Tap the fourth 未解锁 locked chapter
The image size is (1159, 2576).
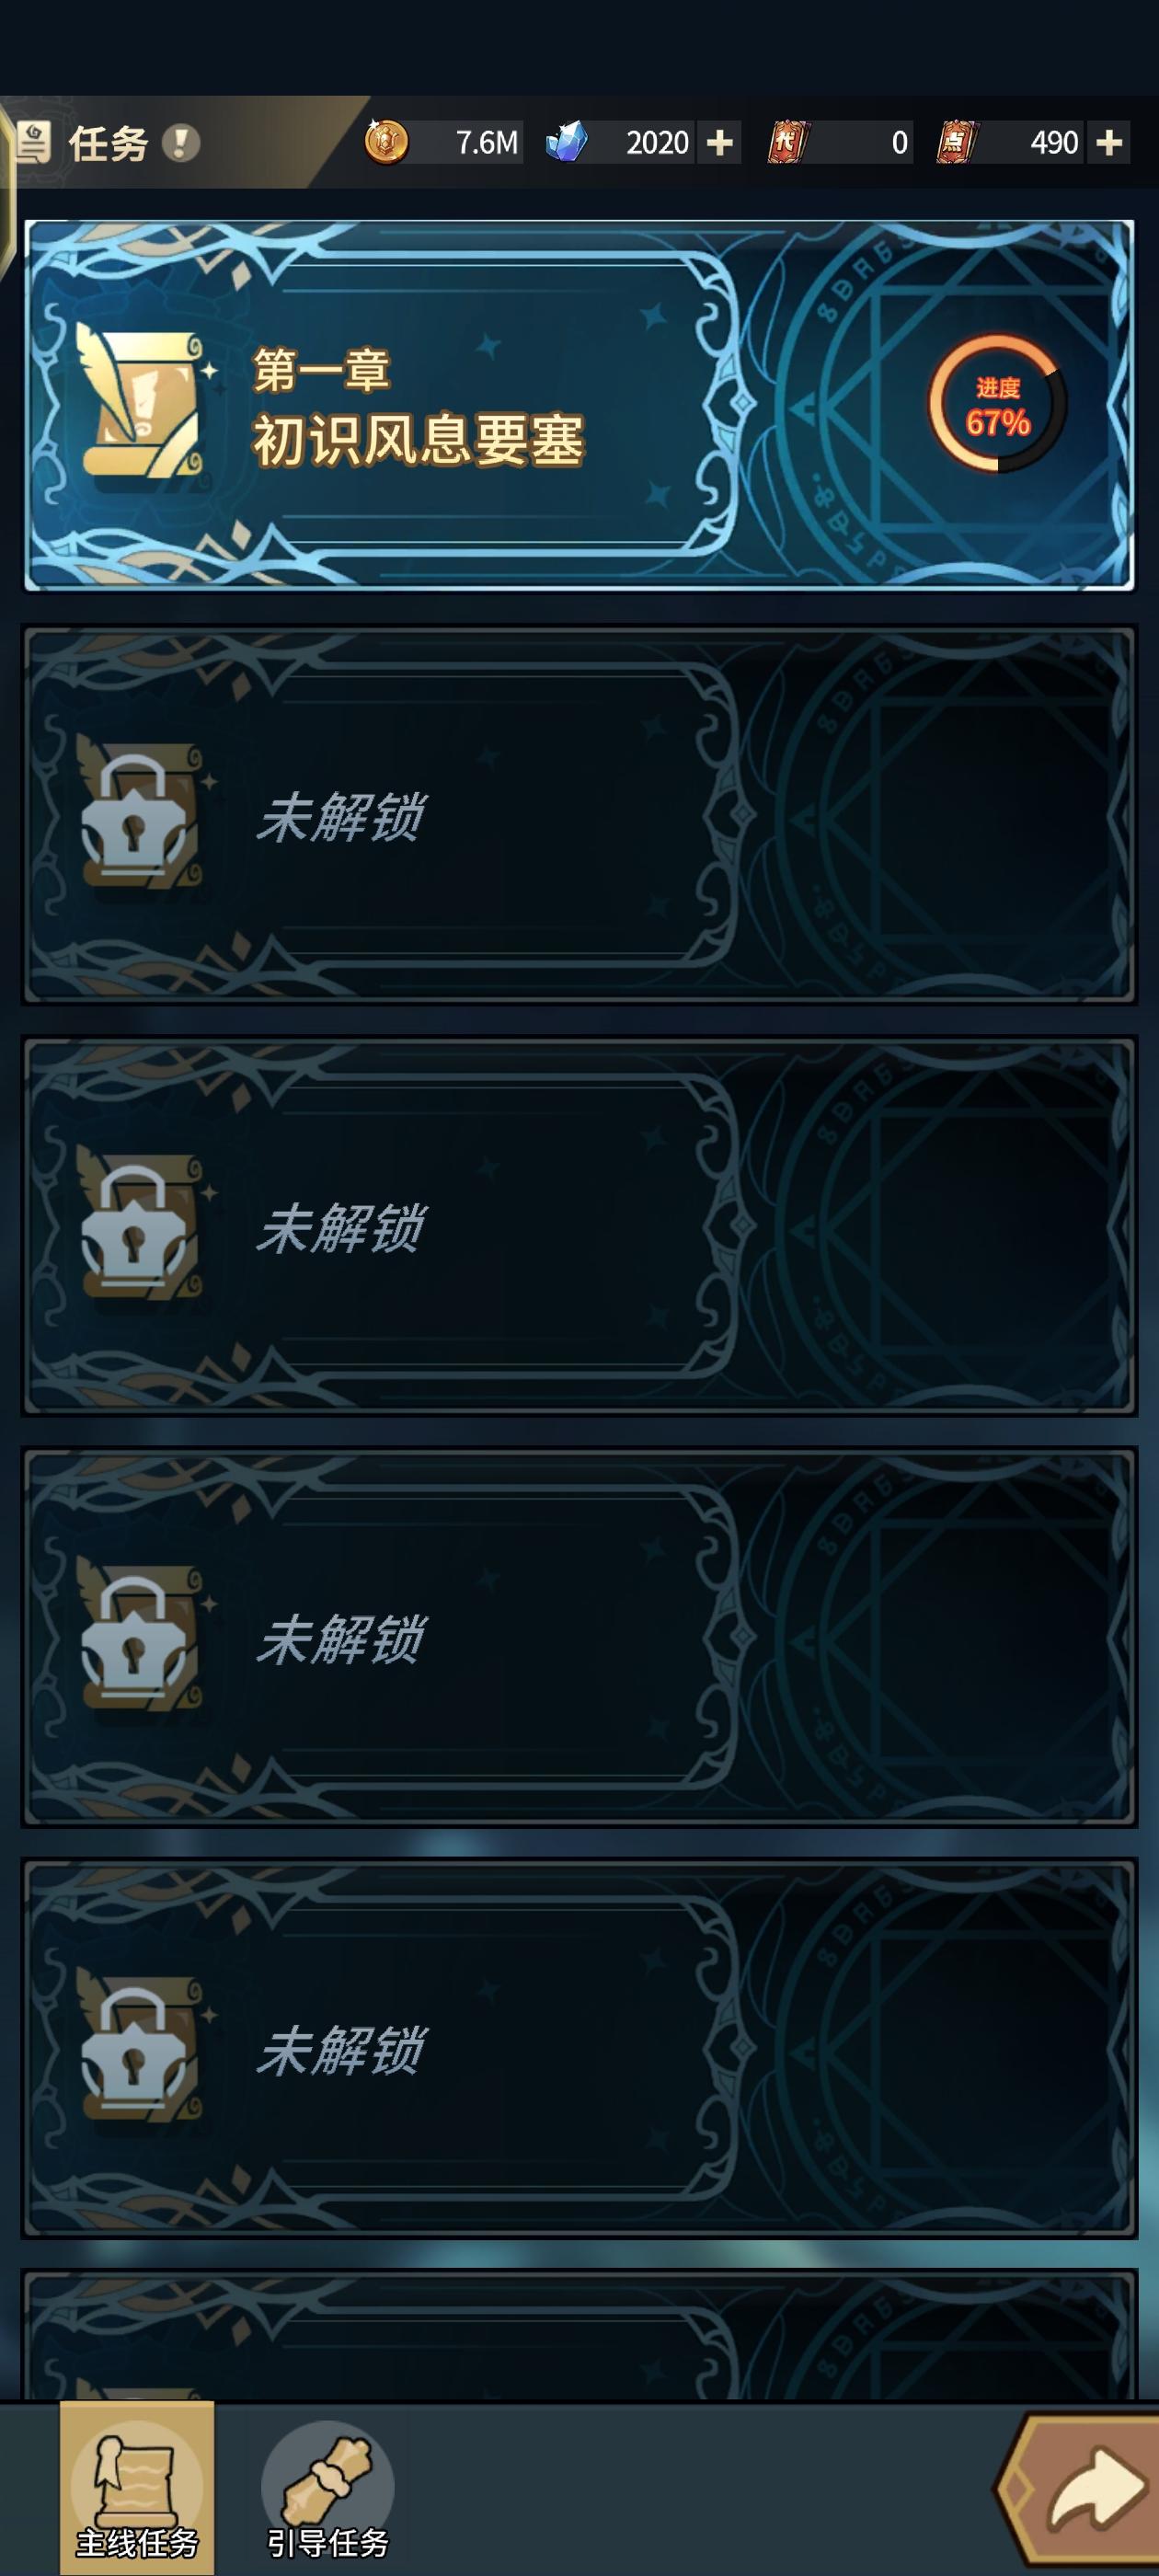579,2048
